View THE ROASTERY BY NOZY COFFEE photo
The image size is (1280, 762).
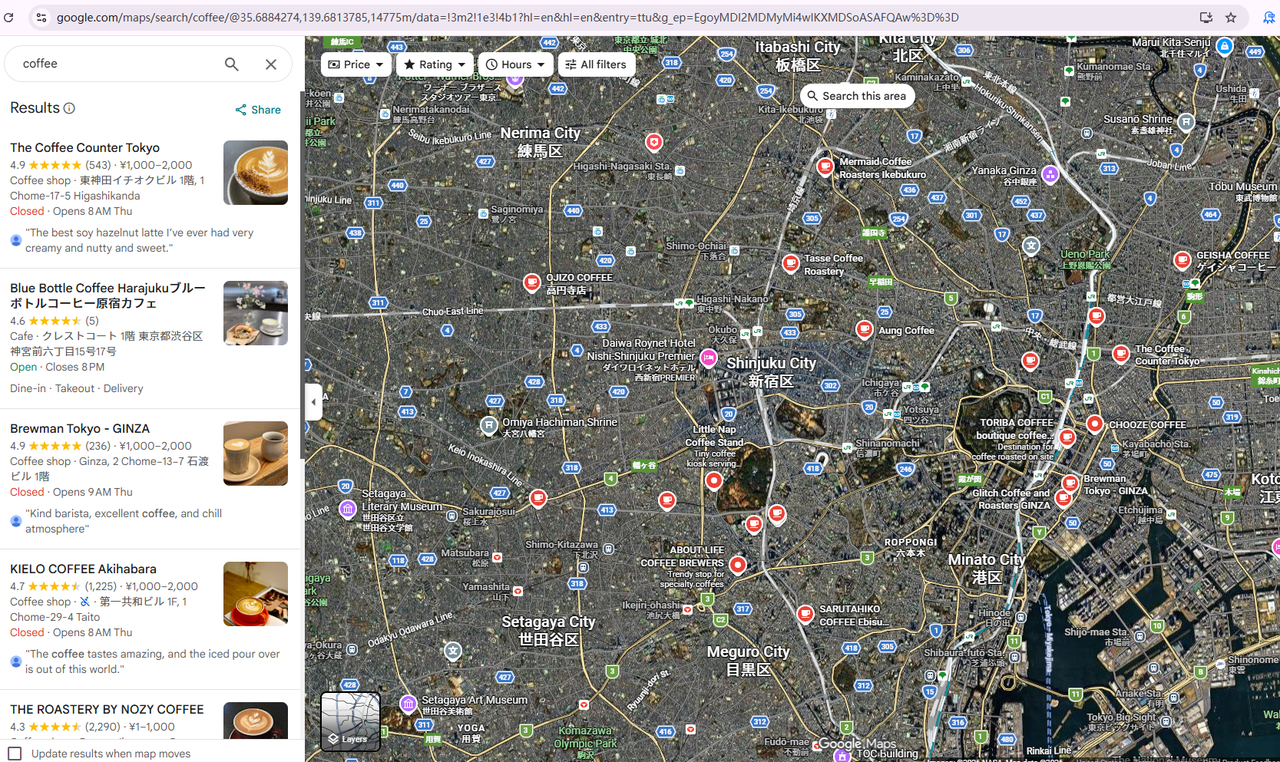coord(255,720)
